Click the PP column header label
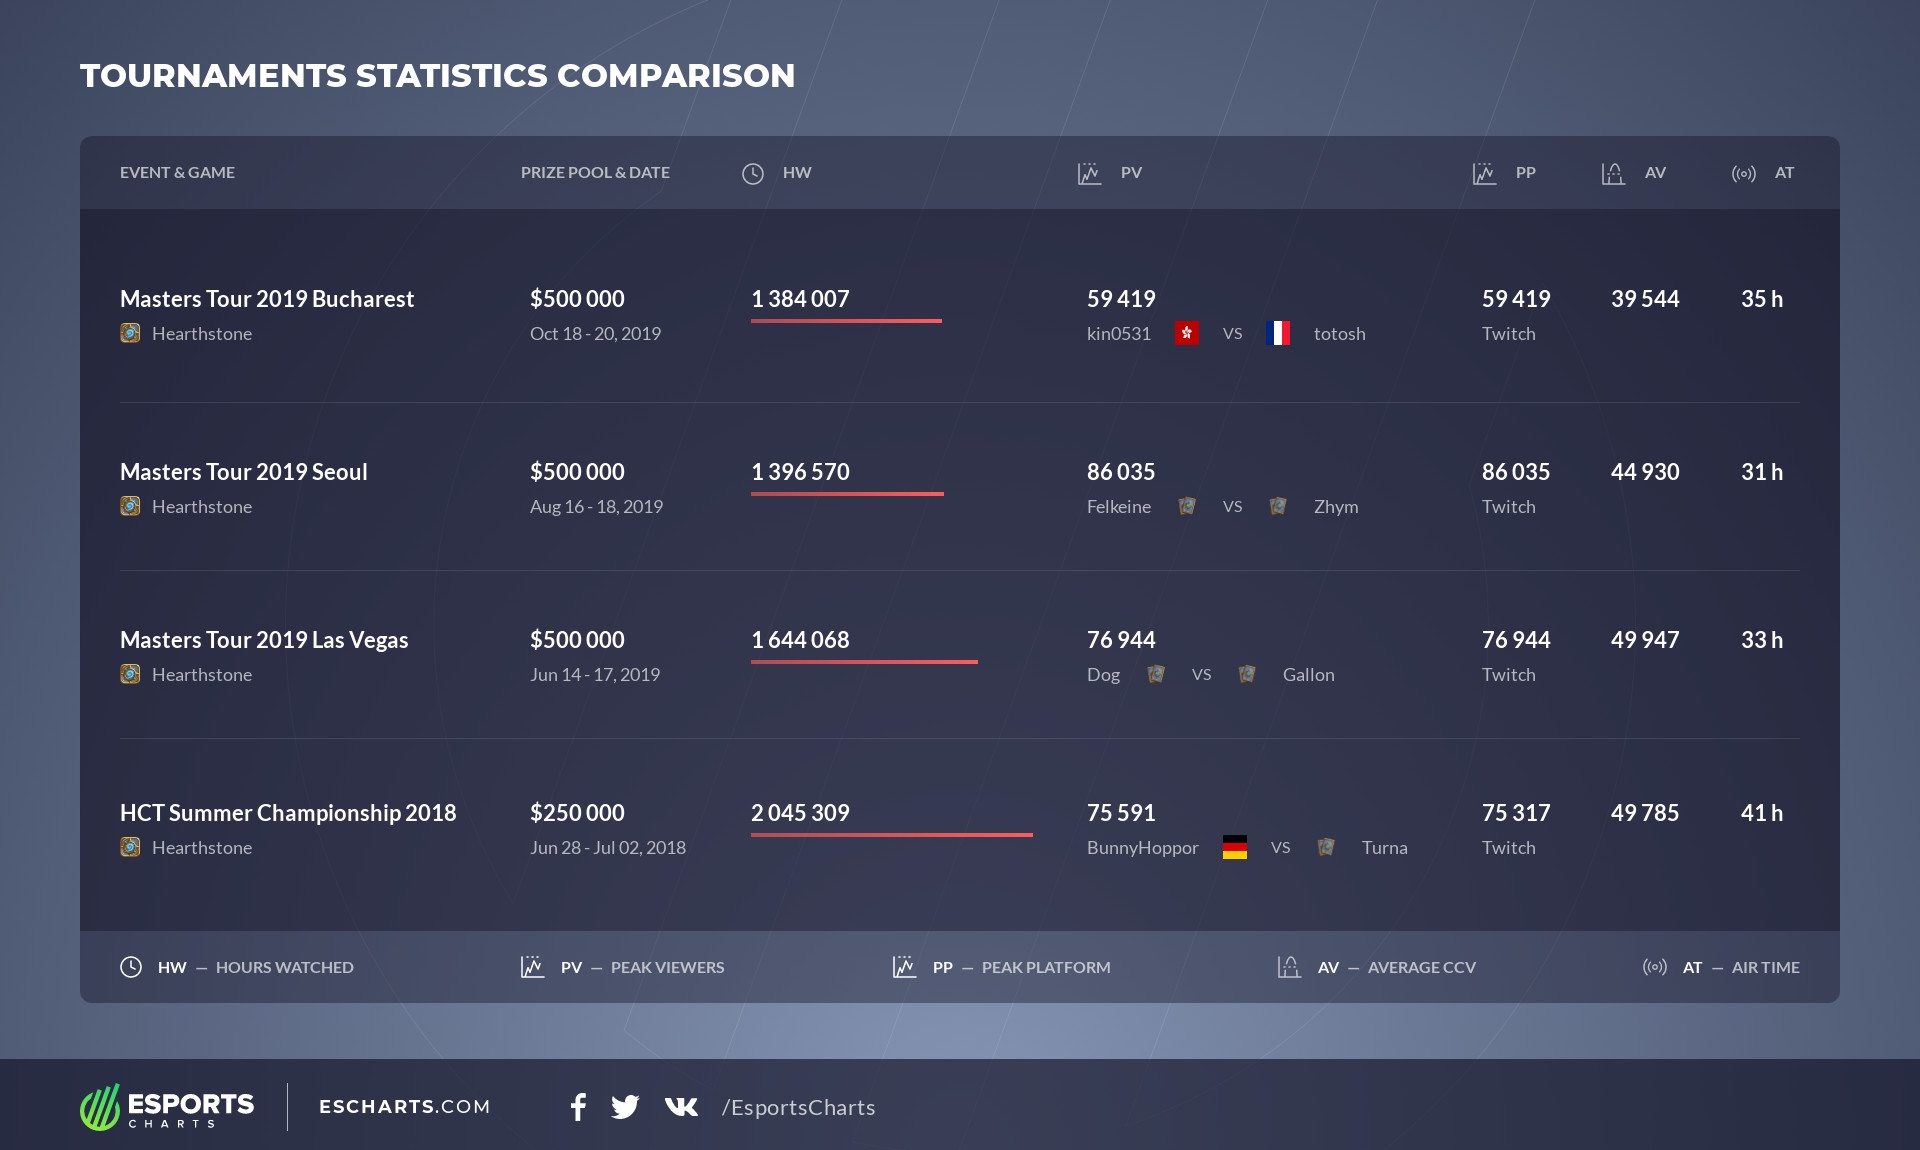This screenshot has height=1150, width=1920. [1525, 173]
